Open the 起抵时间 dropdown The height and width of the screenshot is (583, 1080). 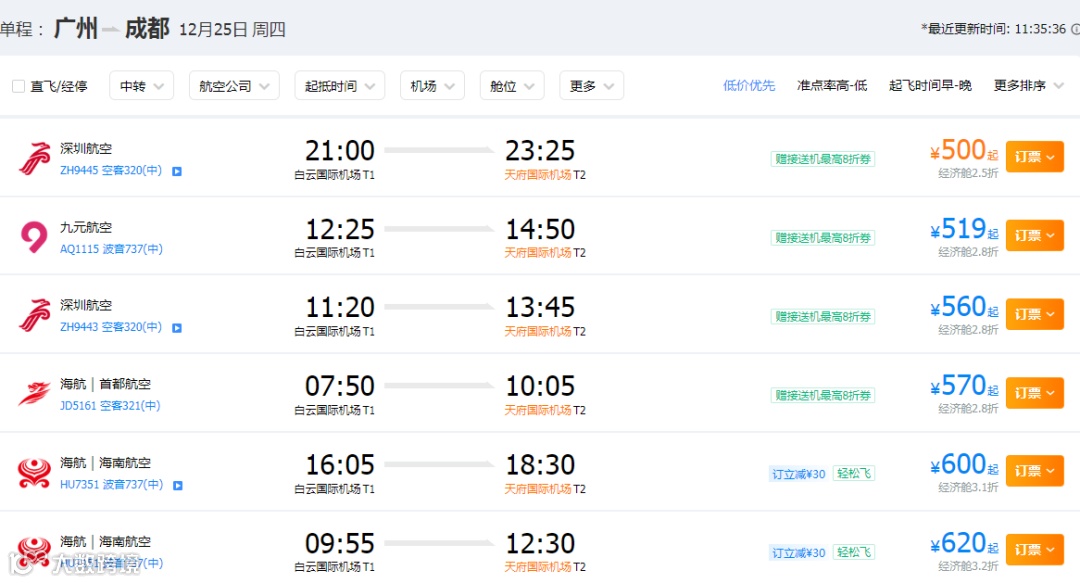(340, 86)
